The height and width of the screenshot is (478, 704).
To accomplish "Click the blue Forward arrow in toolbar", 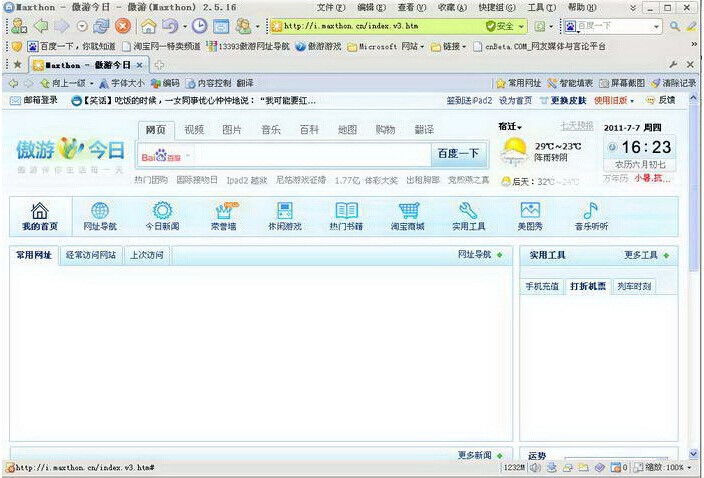I will 62,26.
